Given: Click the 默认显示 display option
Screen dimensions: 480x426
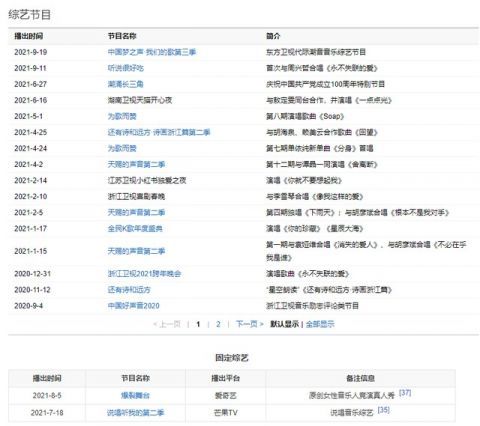Looking at the screenshot, I should [284, 324].
